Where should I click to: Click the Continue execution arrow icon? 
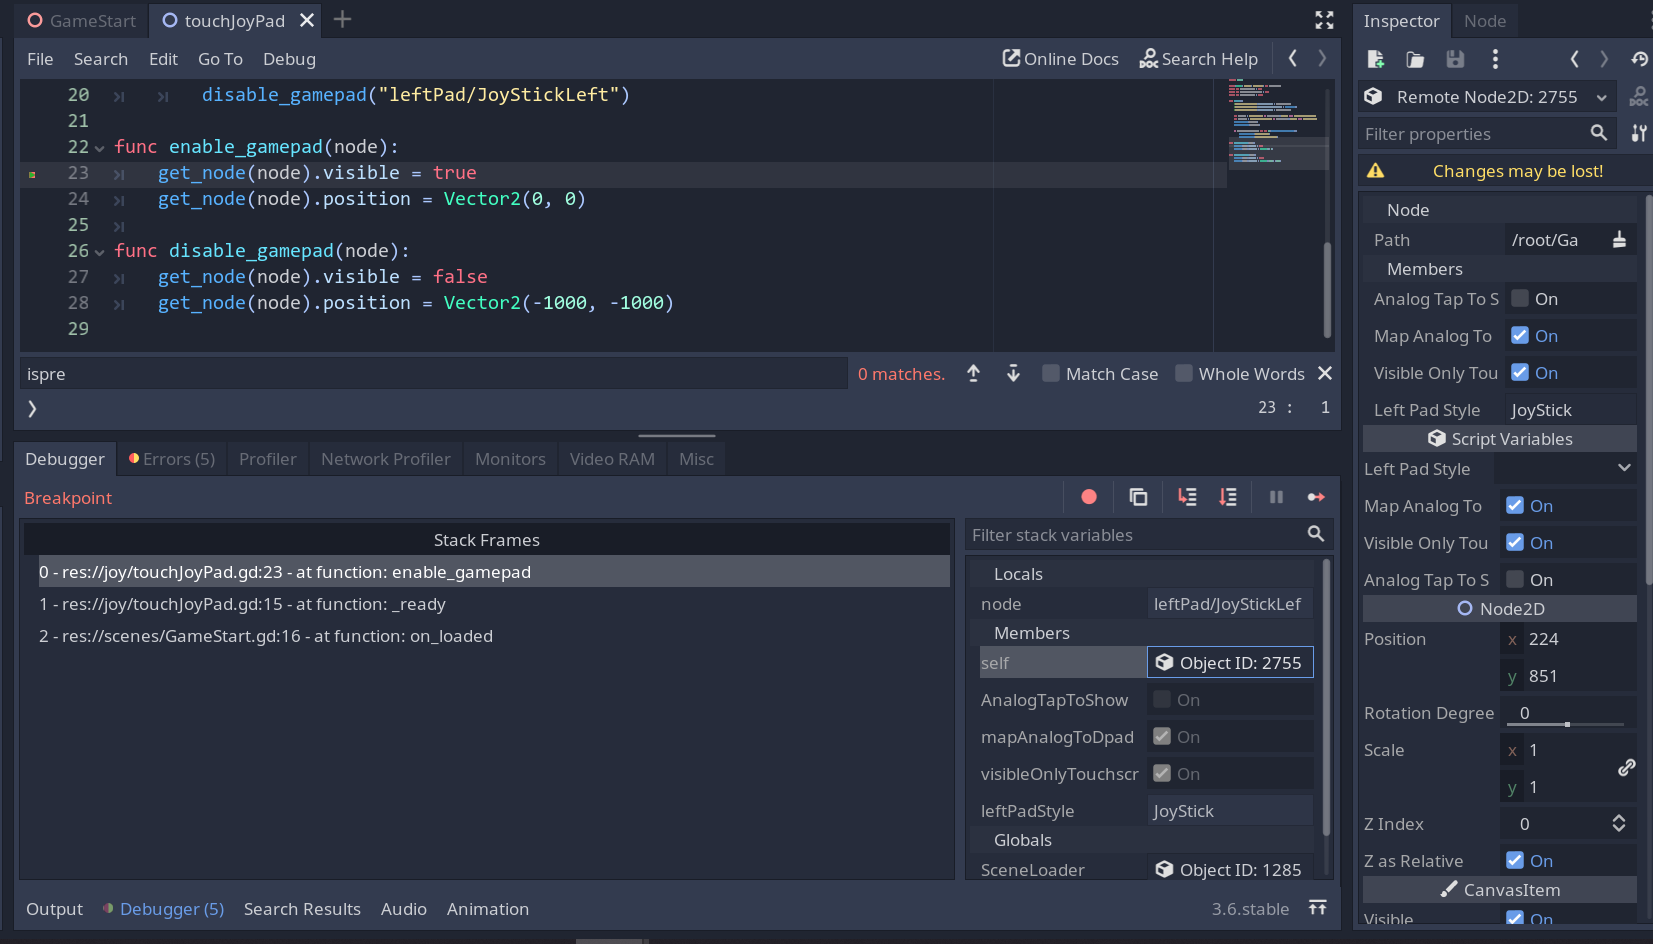pyautogui.click(x=1316, y=497)
